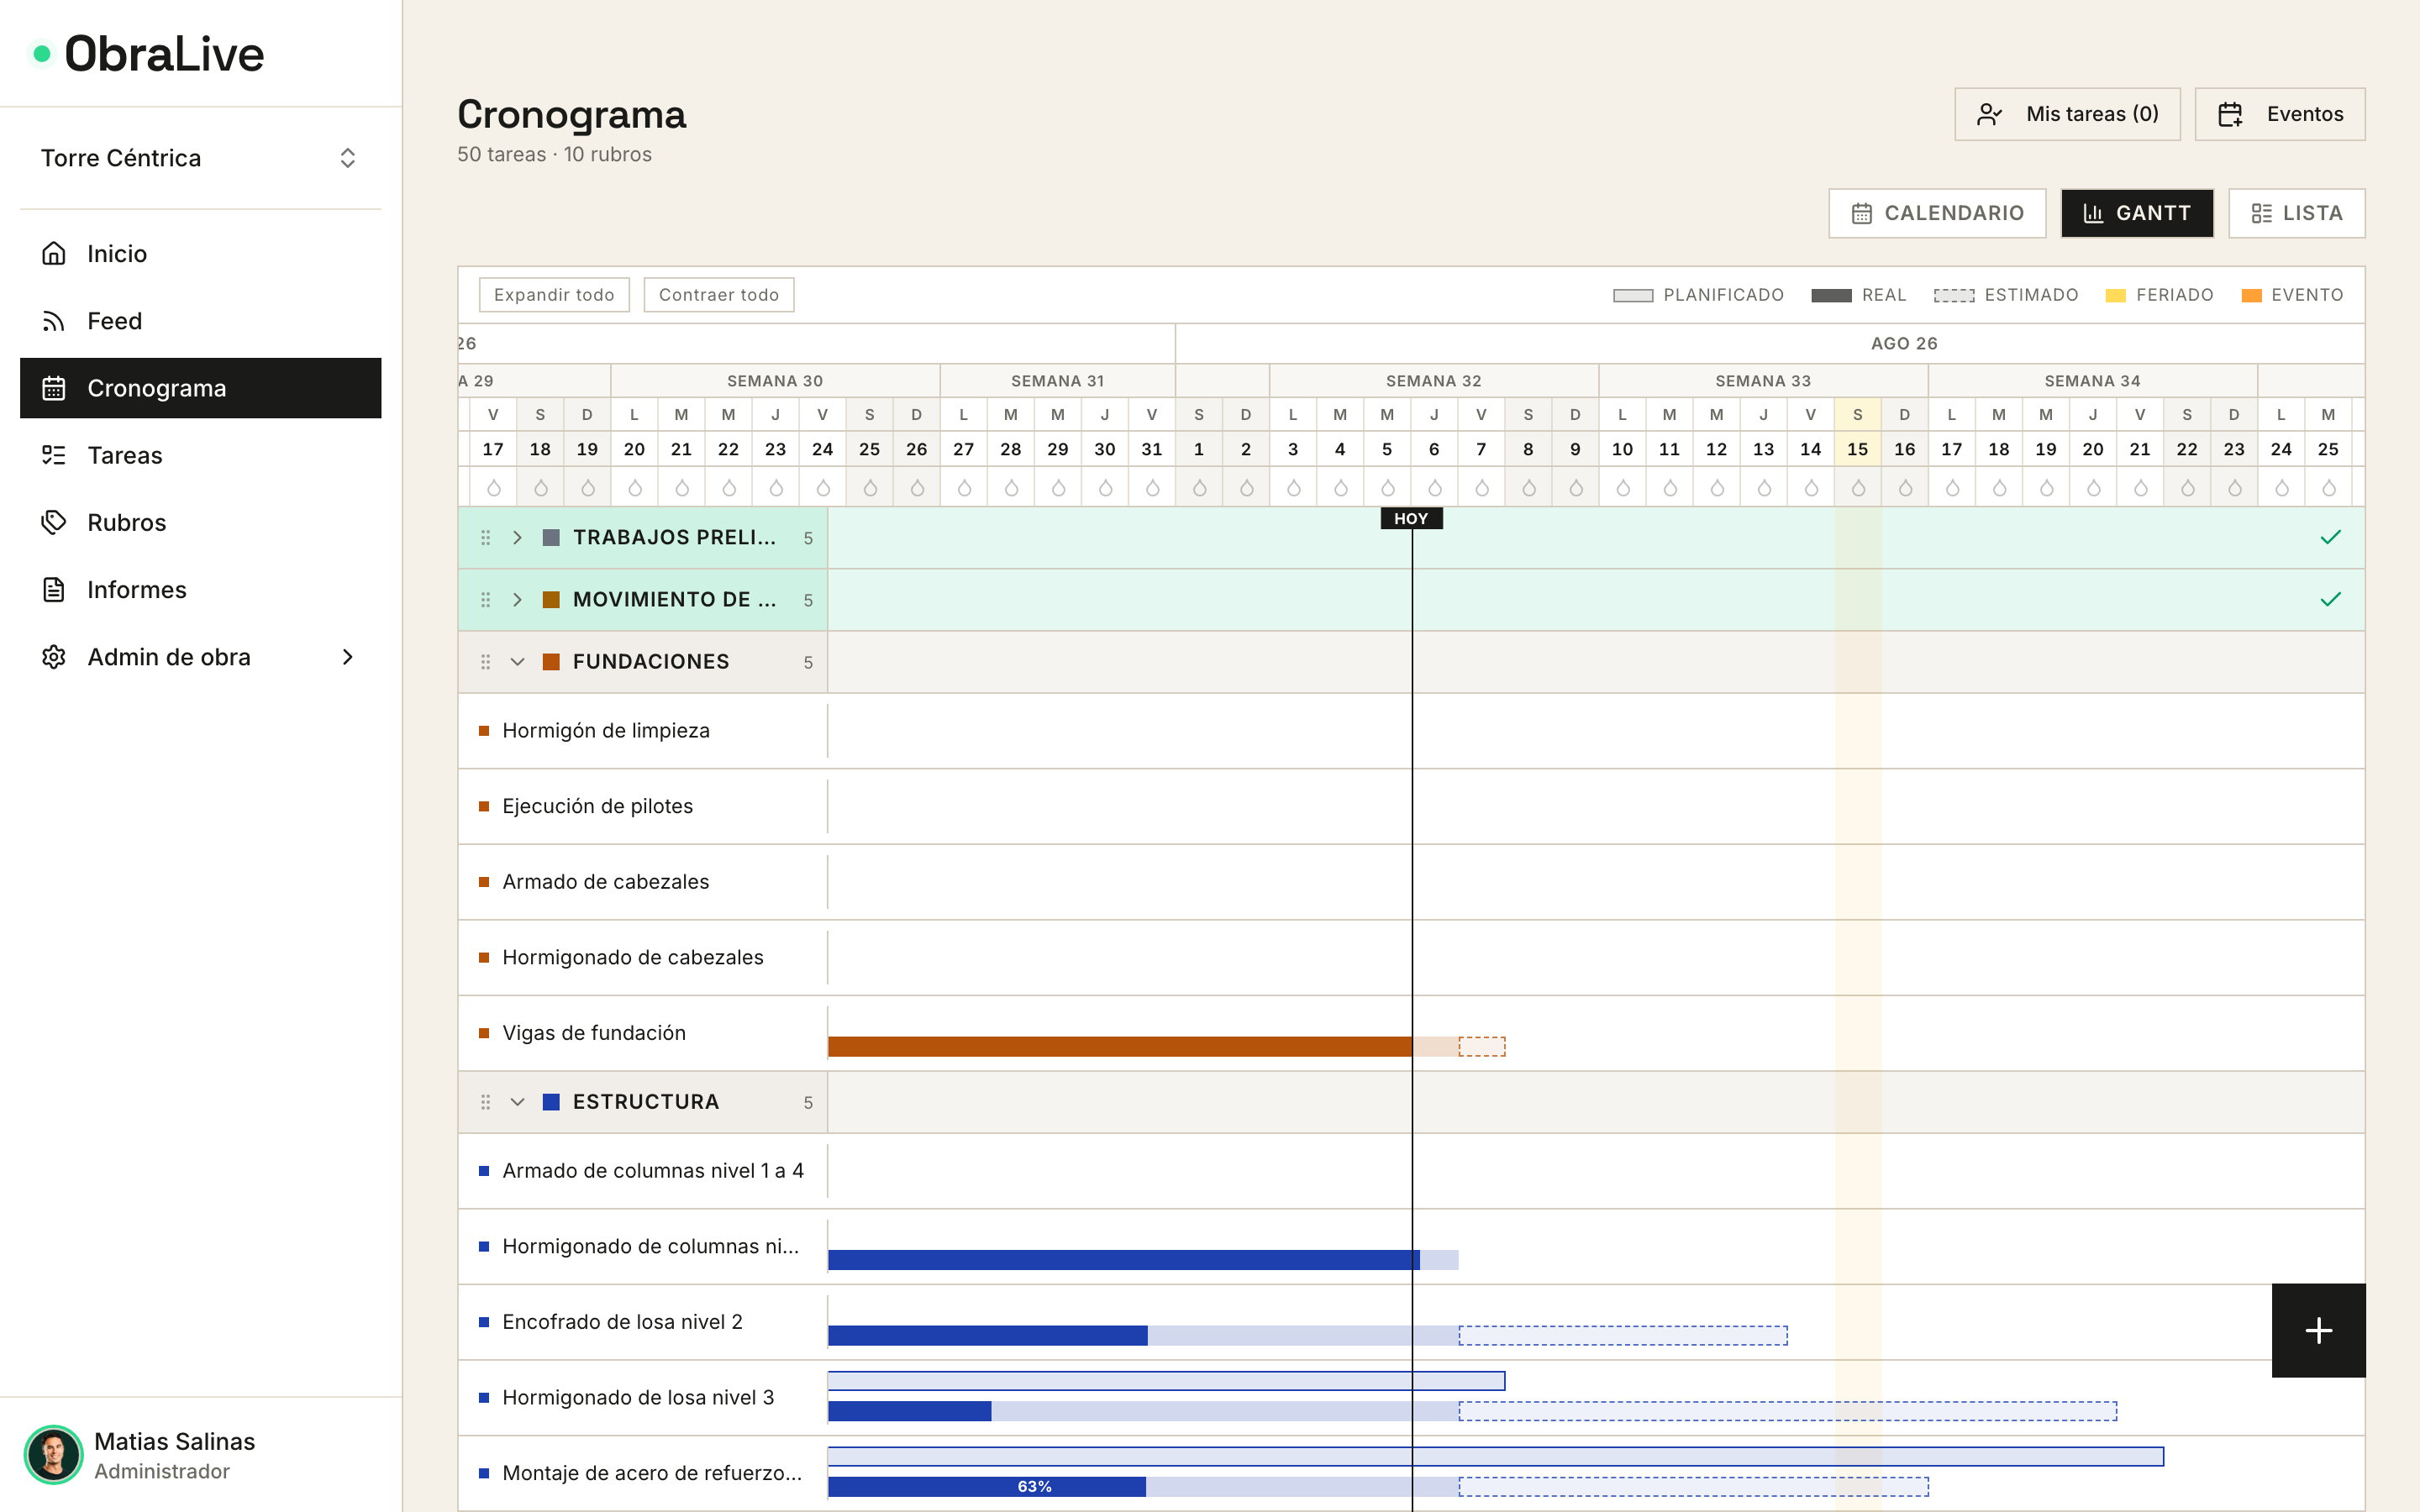The height and width of the screenshot is (1512, 2420).
Task: Switch to the GANTT view
Action: [2137, 213]
